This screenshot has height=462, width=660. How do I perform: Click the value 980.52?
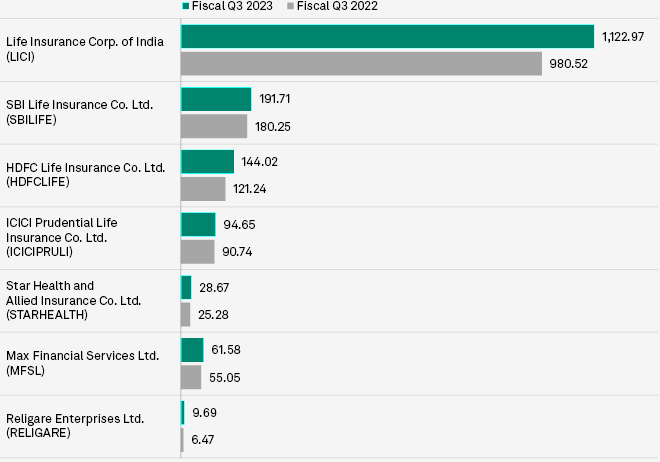tap(568, 64)
